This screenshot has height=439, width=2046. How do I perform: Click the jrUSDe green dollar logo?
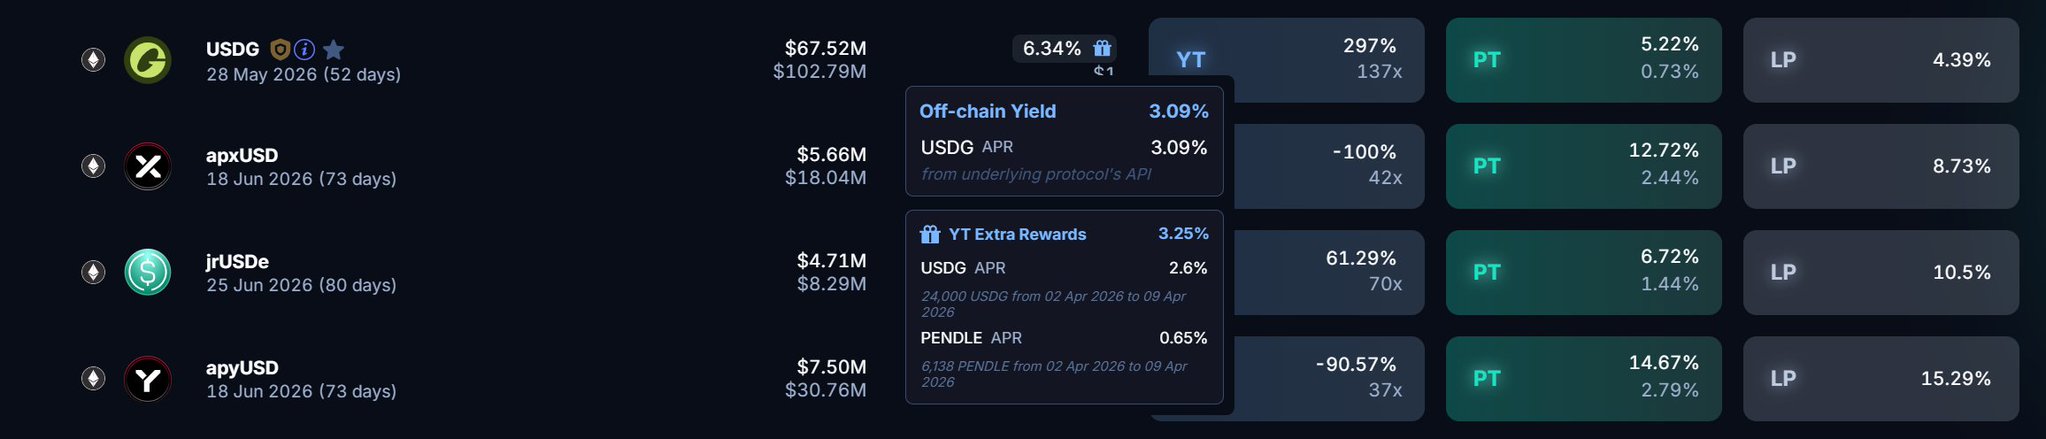pyautogui.click(x=147, y=272)
